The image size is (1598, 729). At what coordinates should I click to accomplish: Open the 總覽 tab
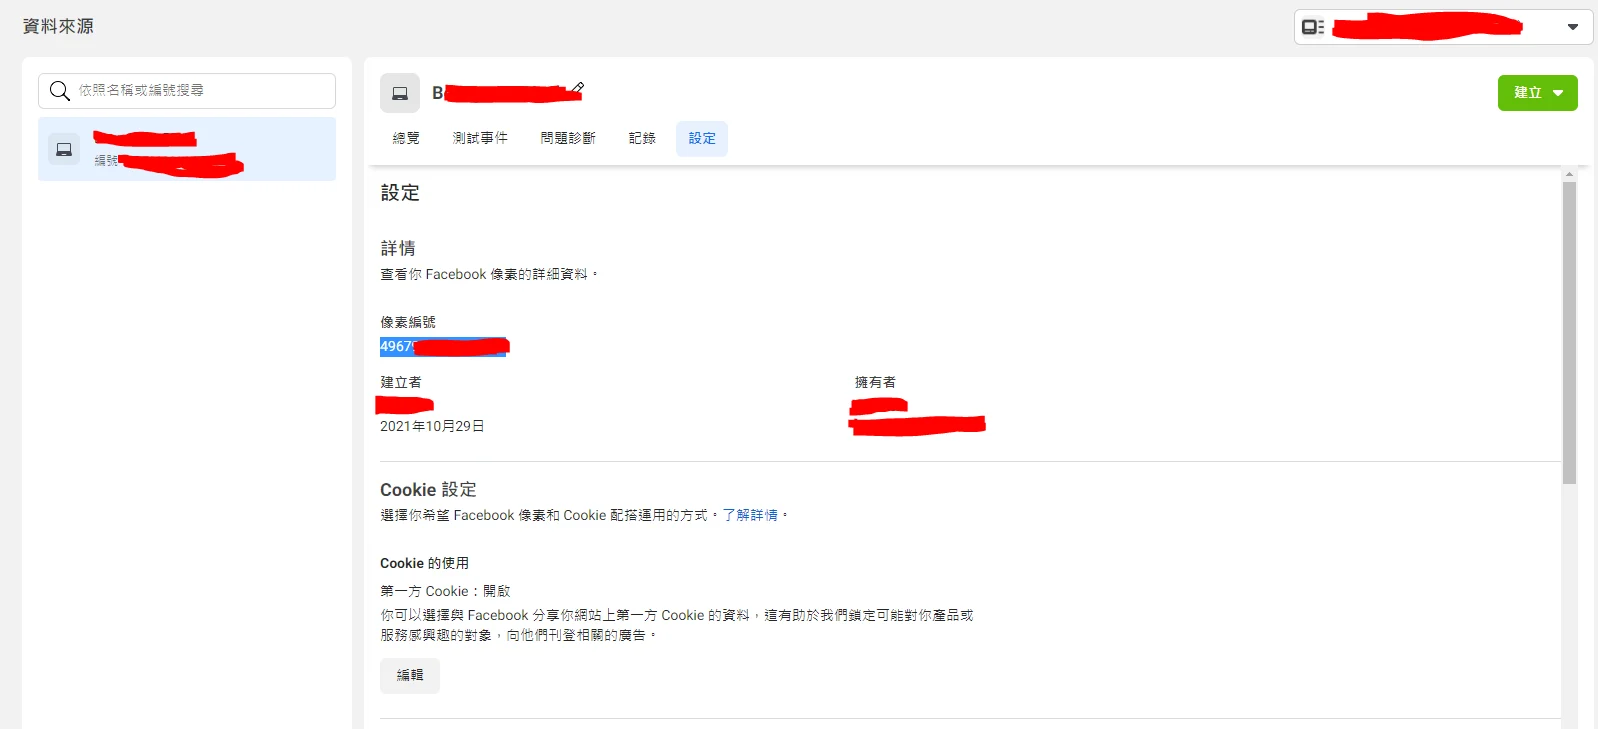[x=406, y=138]
